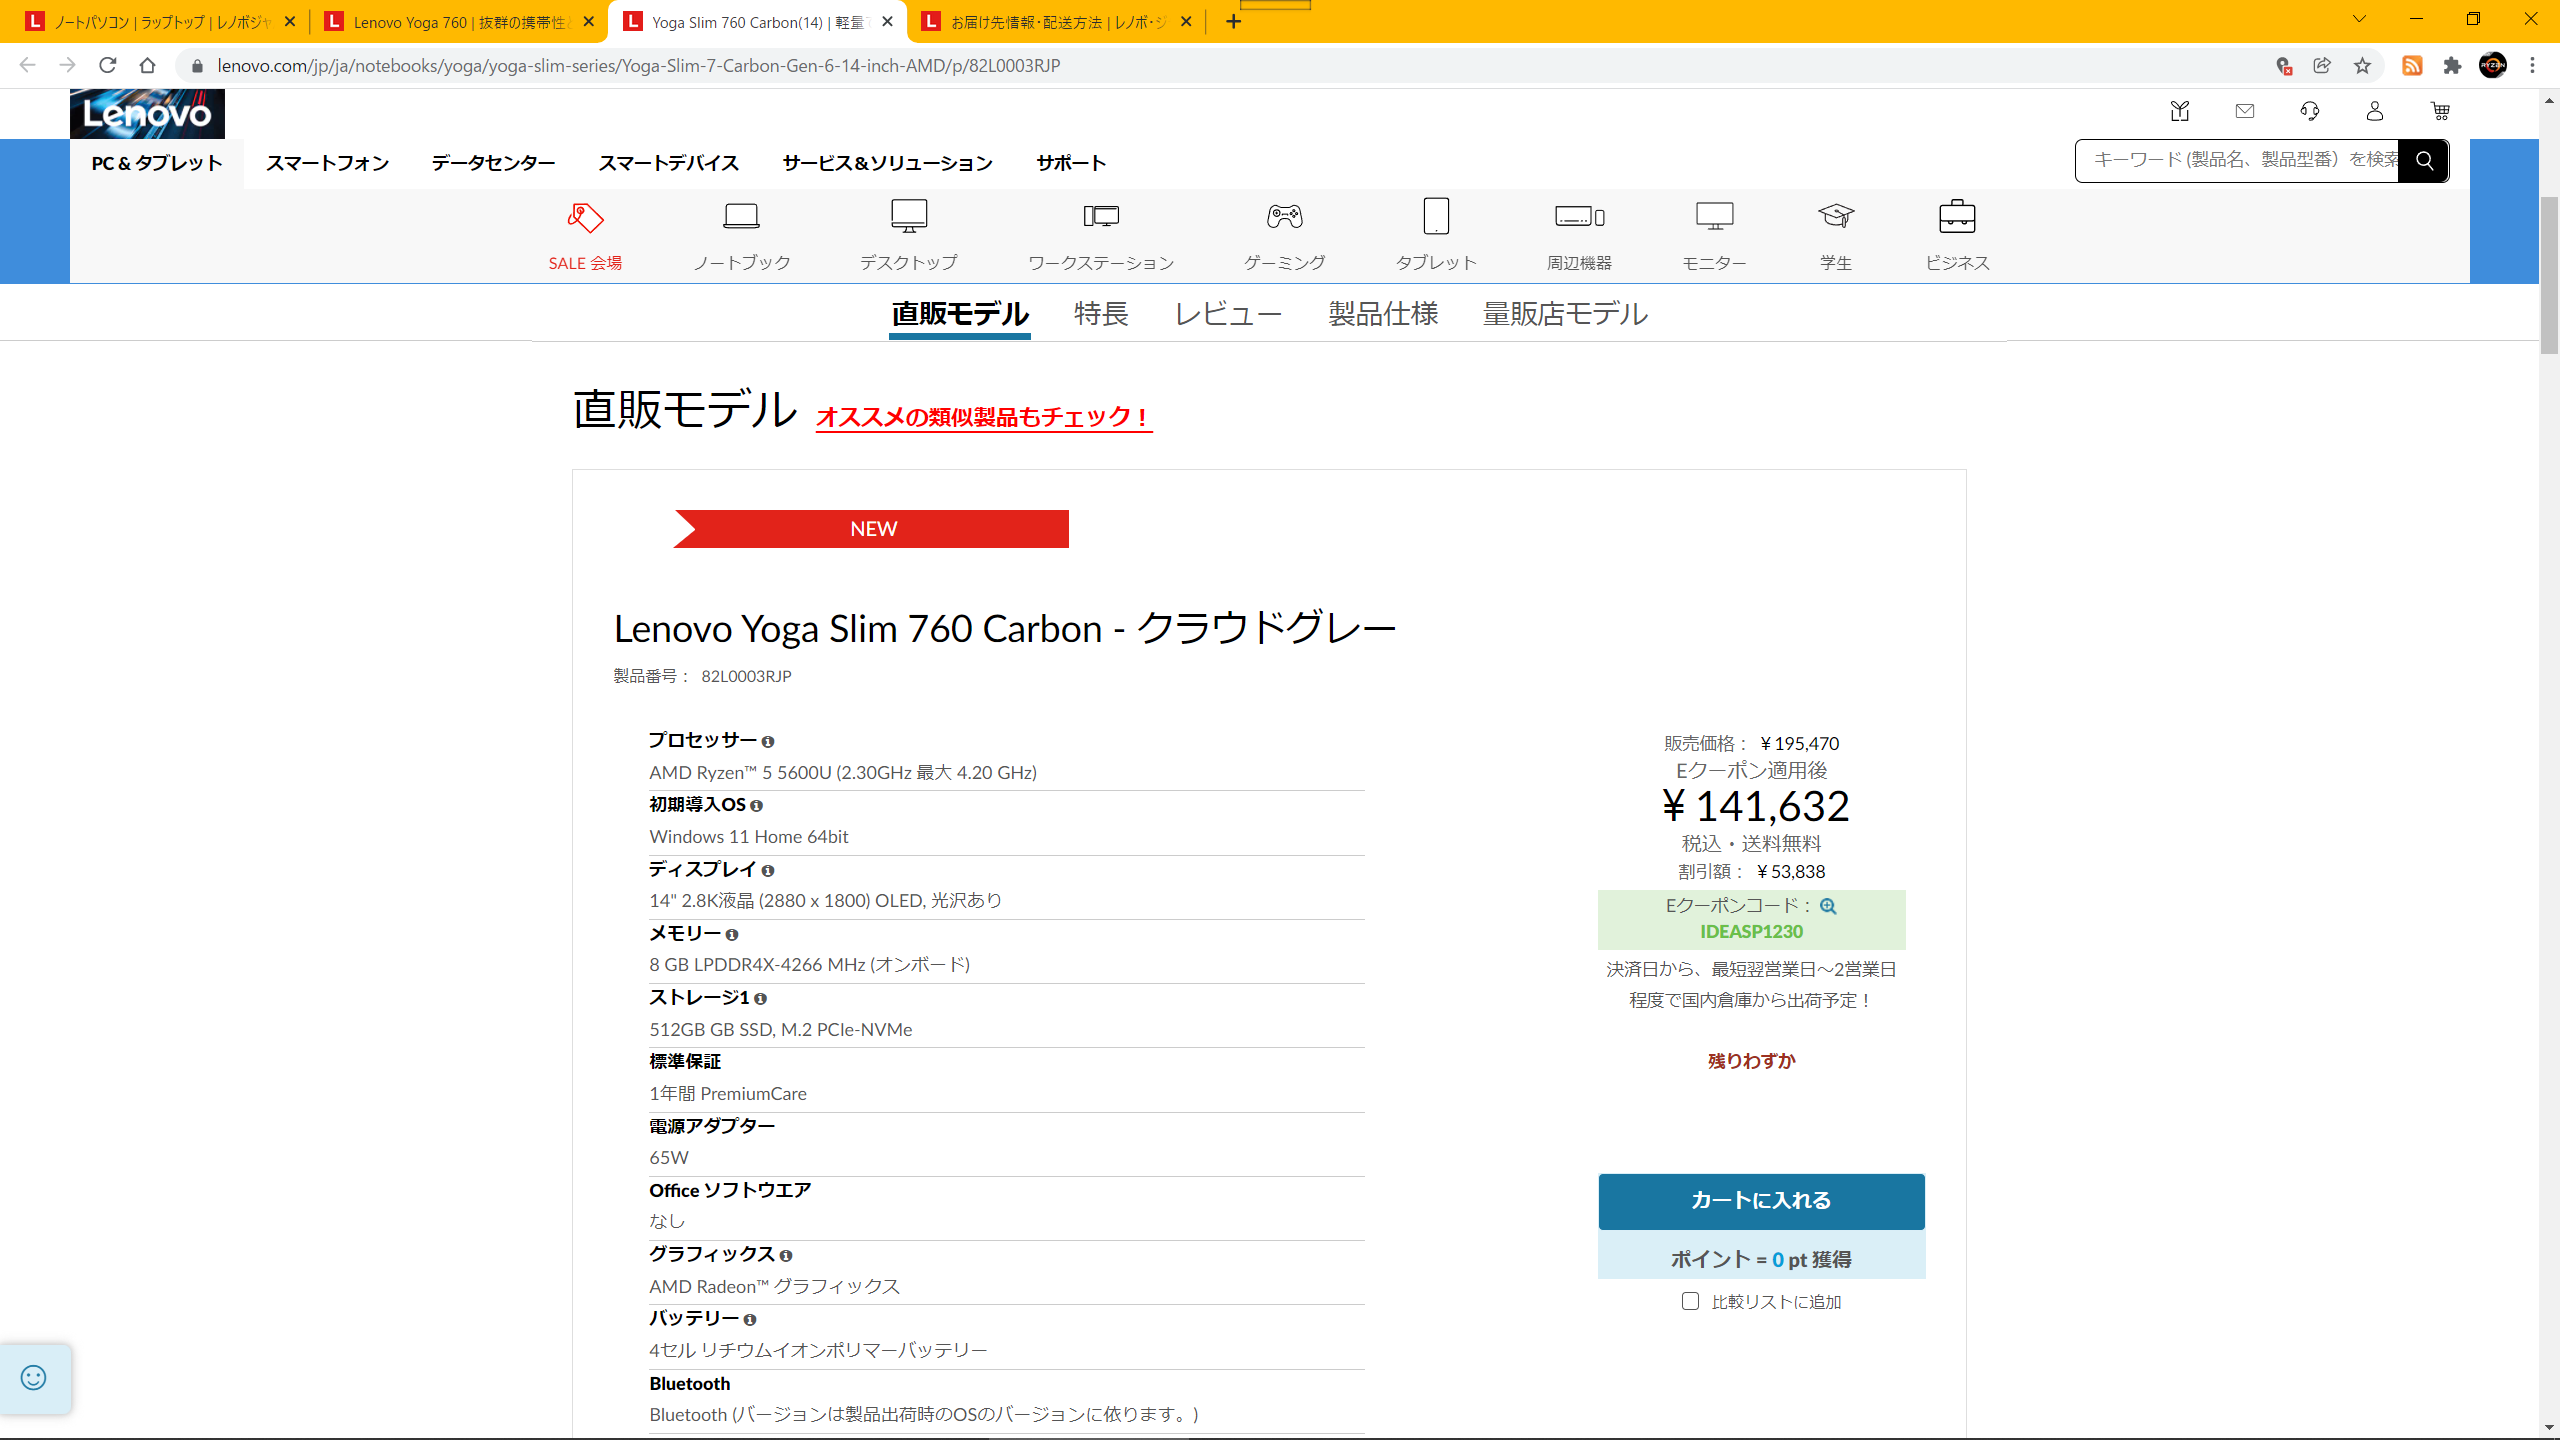
Task: Click the RSS feed extension icon
Action: point(2412,66)
